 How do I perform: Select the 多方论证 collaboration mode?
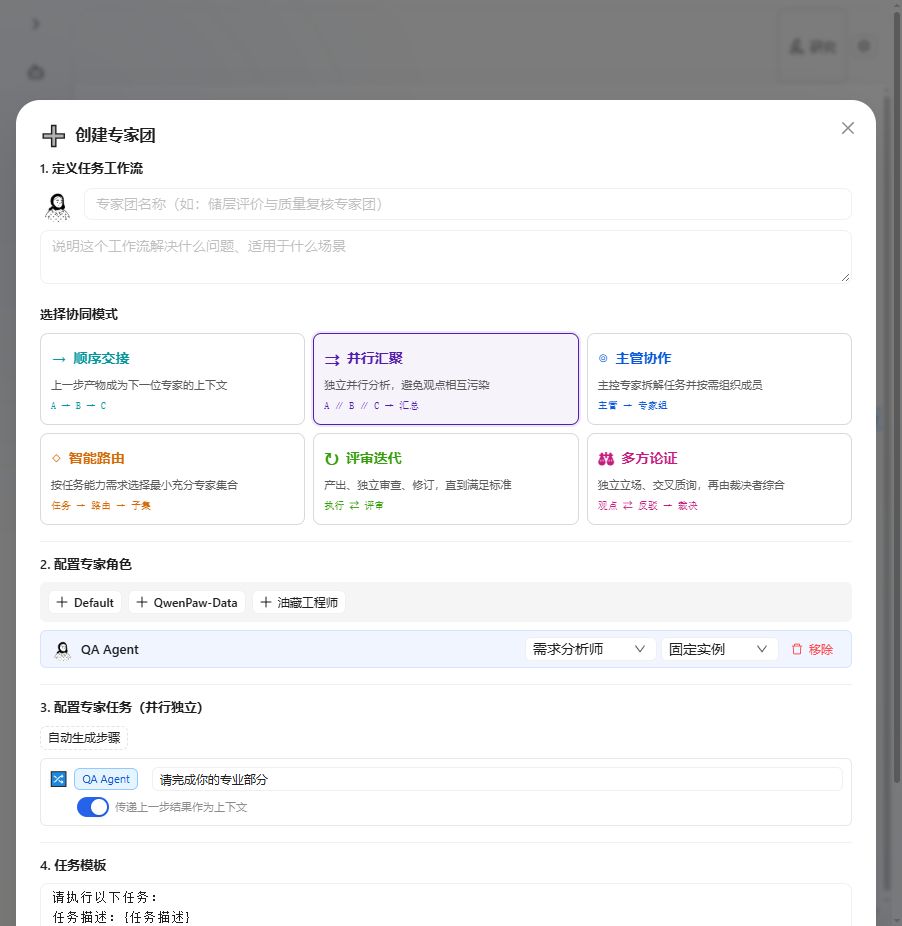click(x=719, y=479)
